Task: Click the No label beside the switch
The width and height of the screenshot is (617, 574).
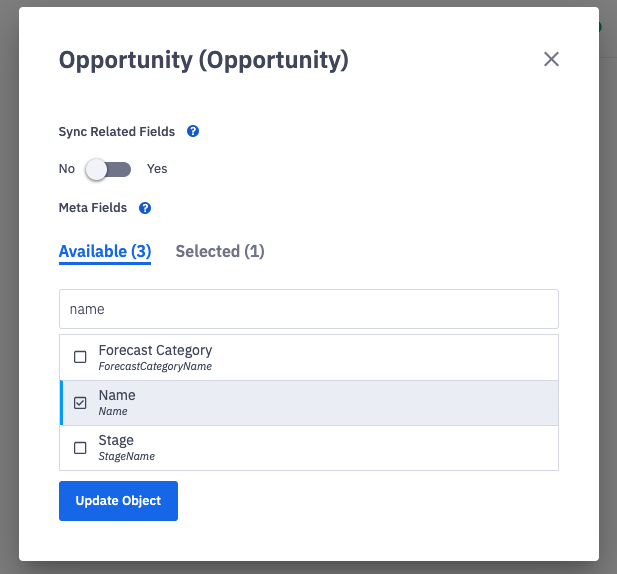Action: click(67, 169)
